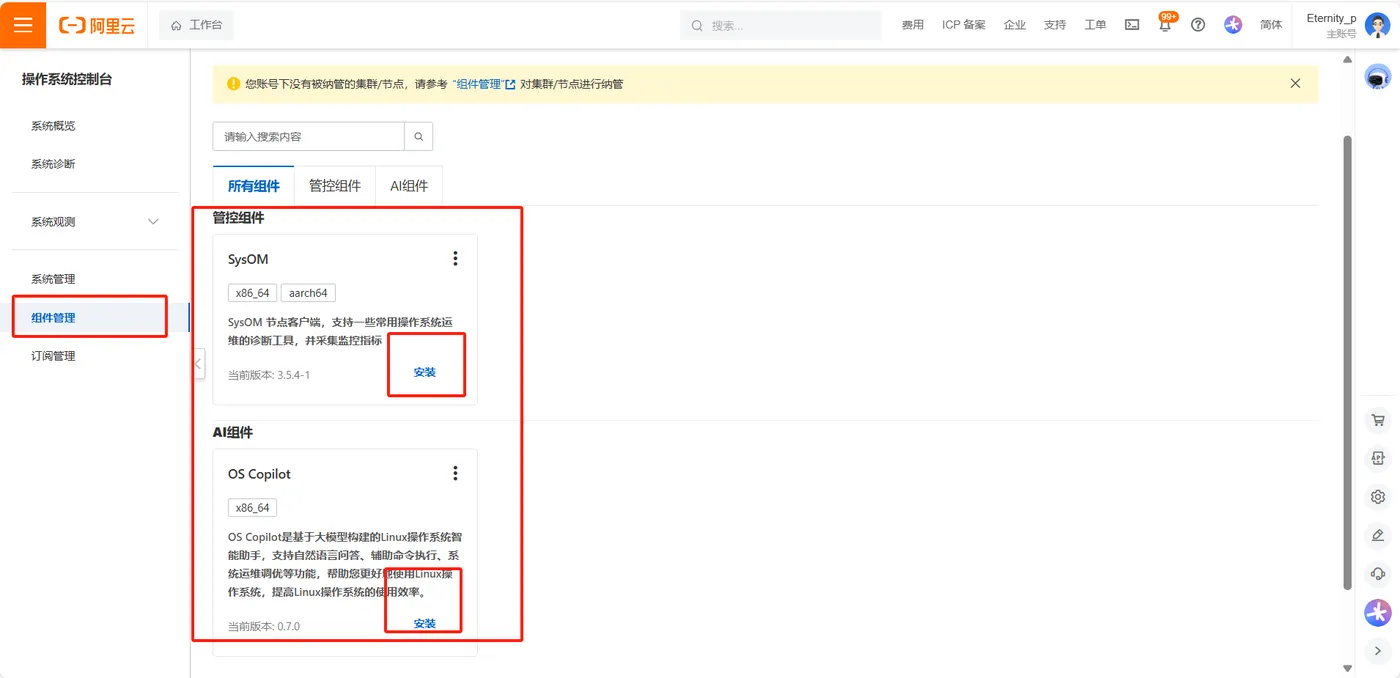1400x678 pixels.
Task: Open the purple AI icon in right rail
Action: click(1378, 612)
